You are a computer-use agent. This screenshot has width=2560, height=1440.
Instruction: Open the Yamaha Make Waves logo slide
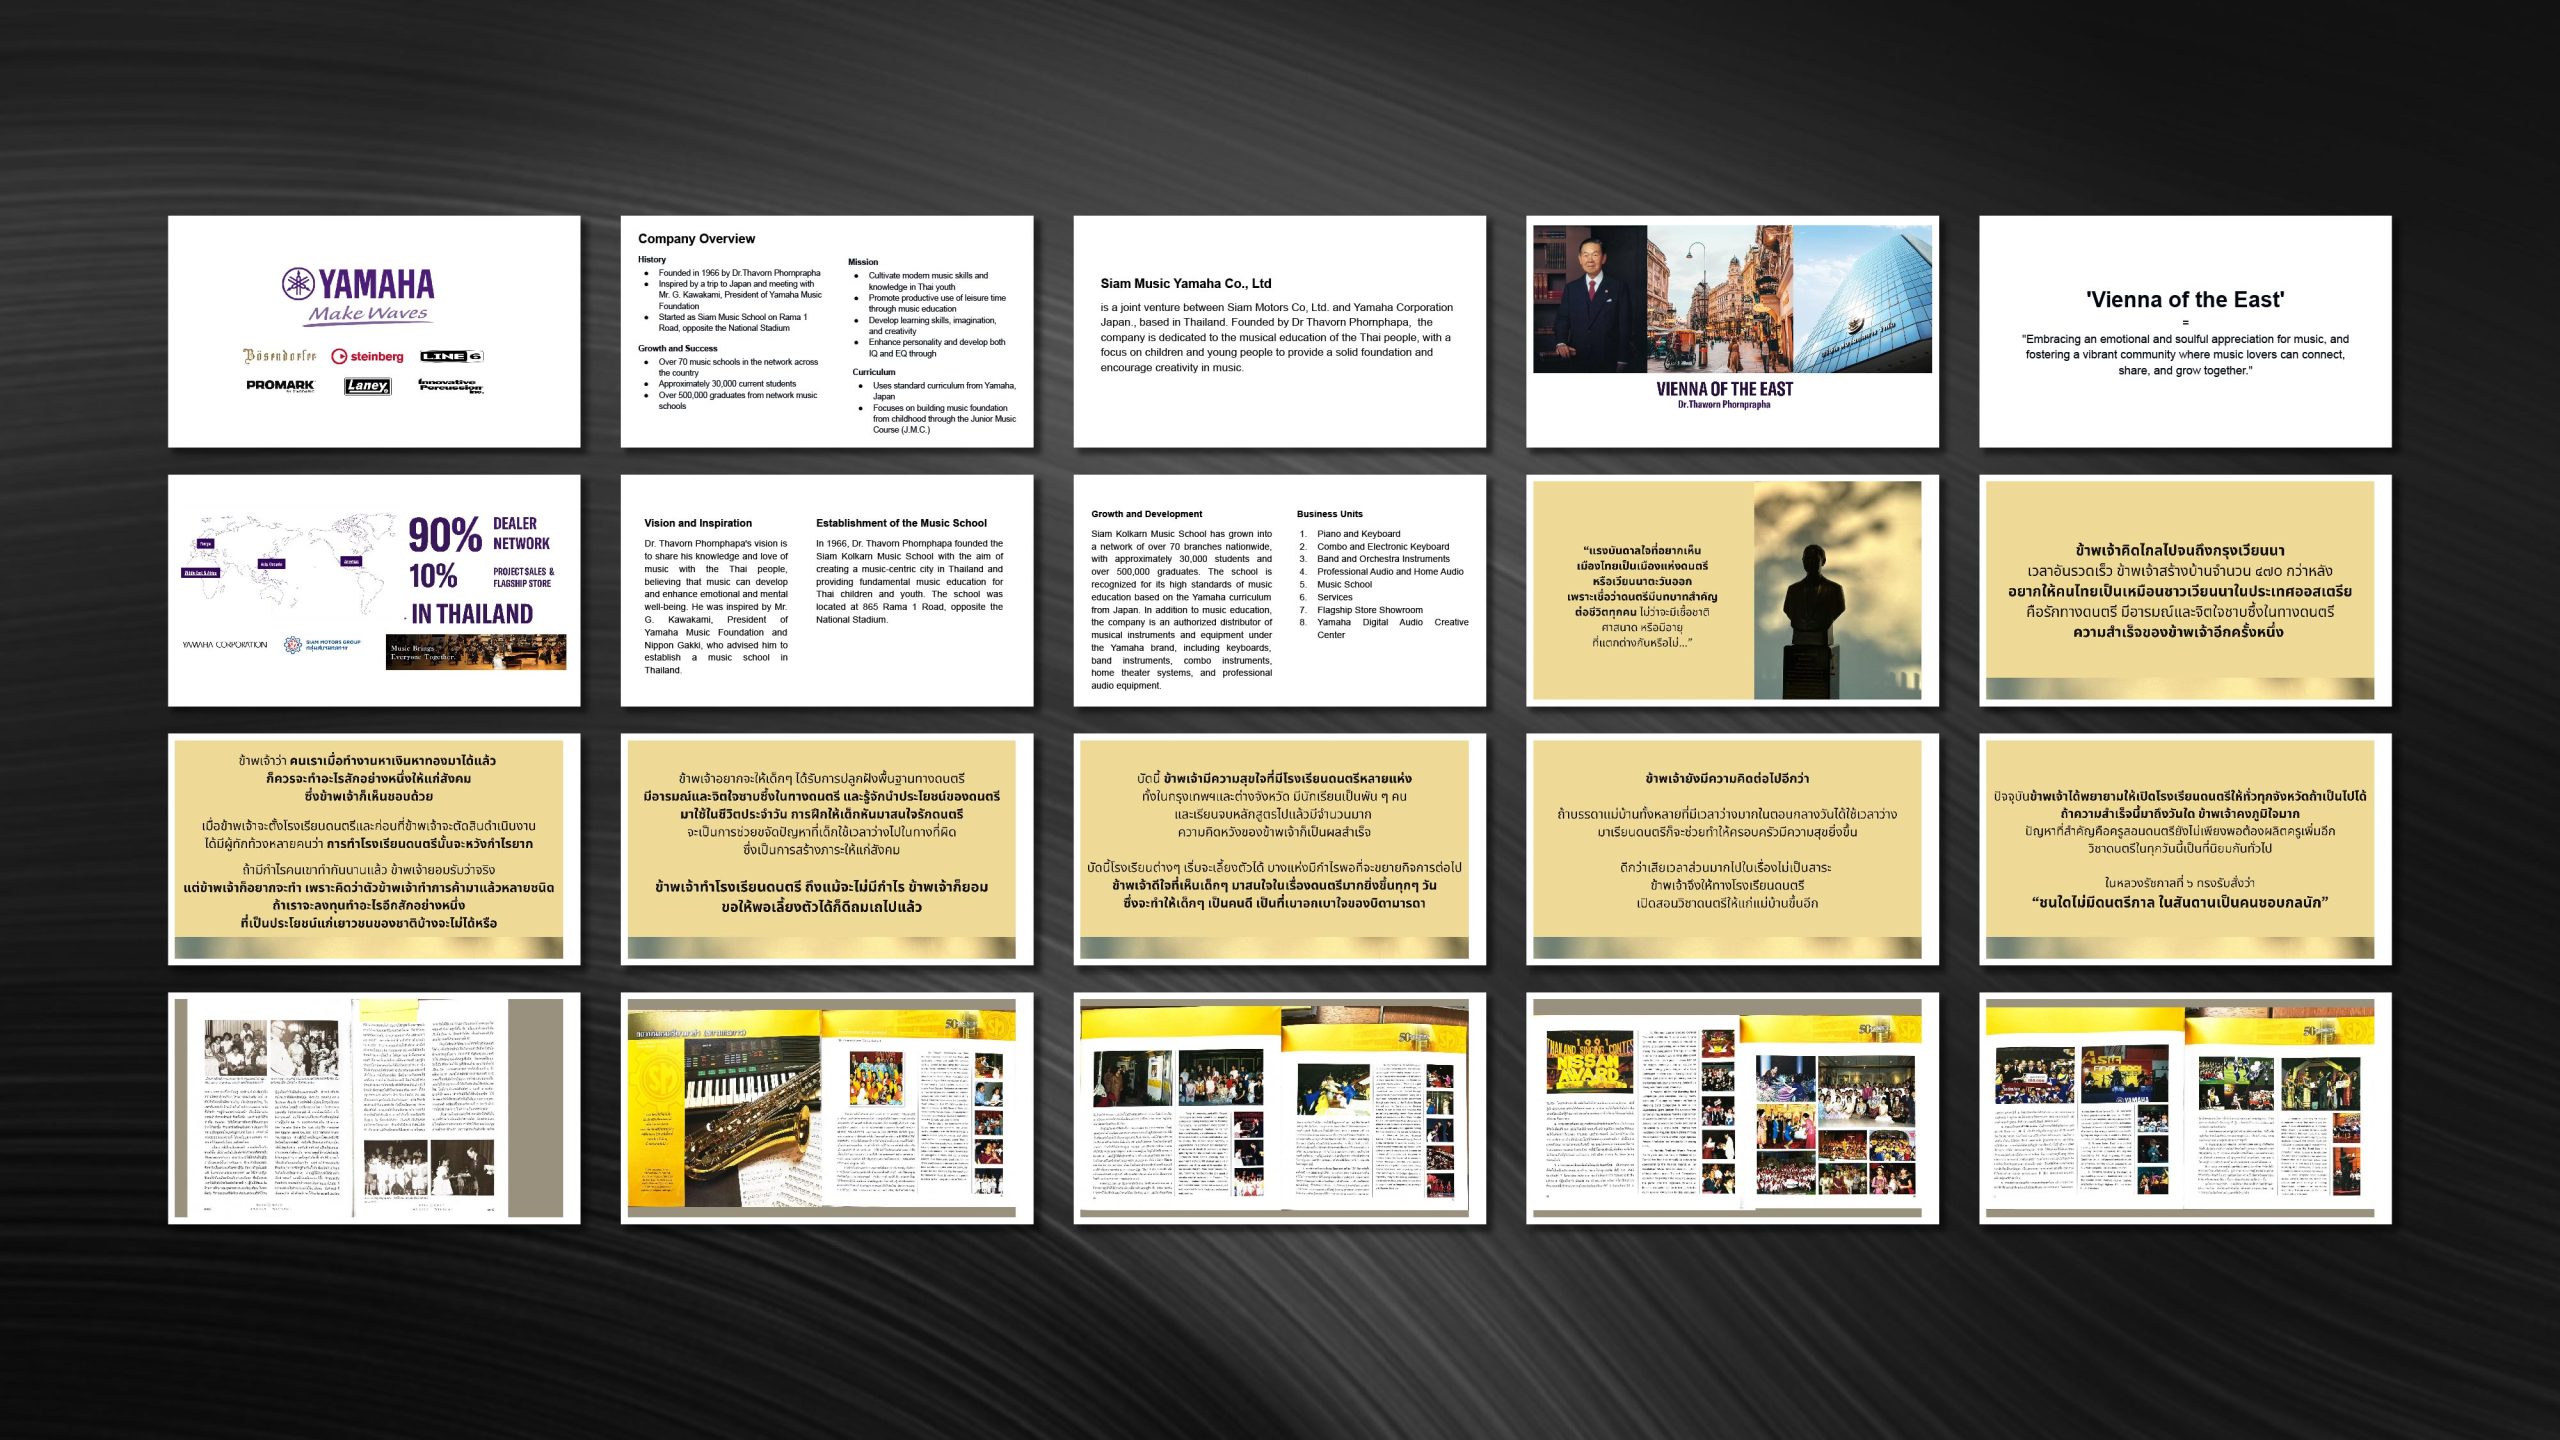click(374, 331)
